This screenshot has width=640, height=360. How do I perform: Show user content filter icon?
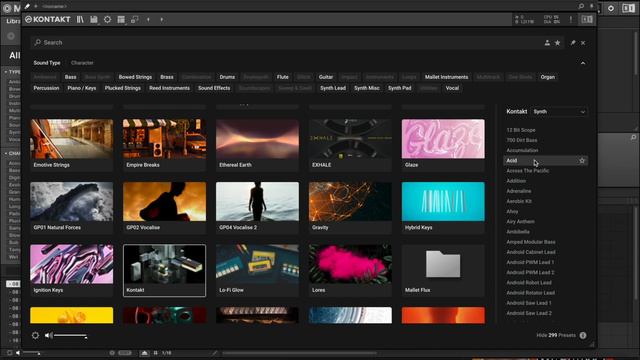coord(547,42)
